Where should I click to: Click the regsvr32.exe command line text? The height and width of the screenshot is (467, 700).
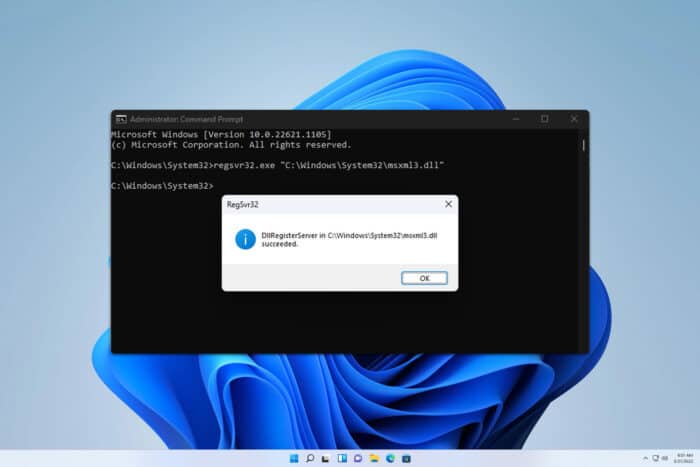pyautogui.click(x=329, y=165)
